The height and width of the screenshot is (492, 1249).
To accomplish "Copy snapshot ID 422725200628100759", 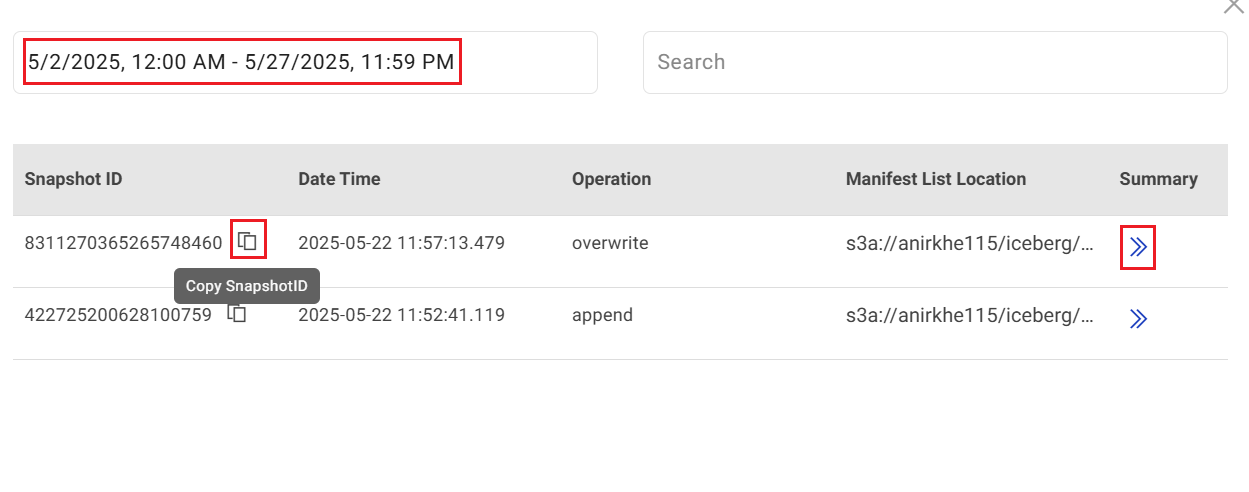I will point(237,314).
